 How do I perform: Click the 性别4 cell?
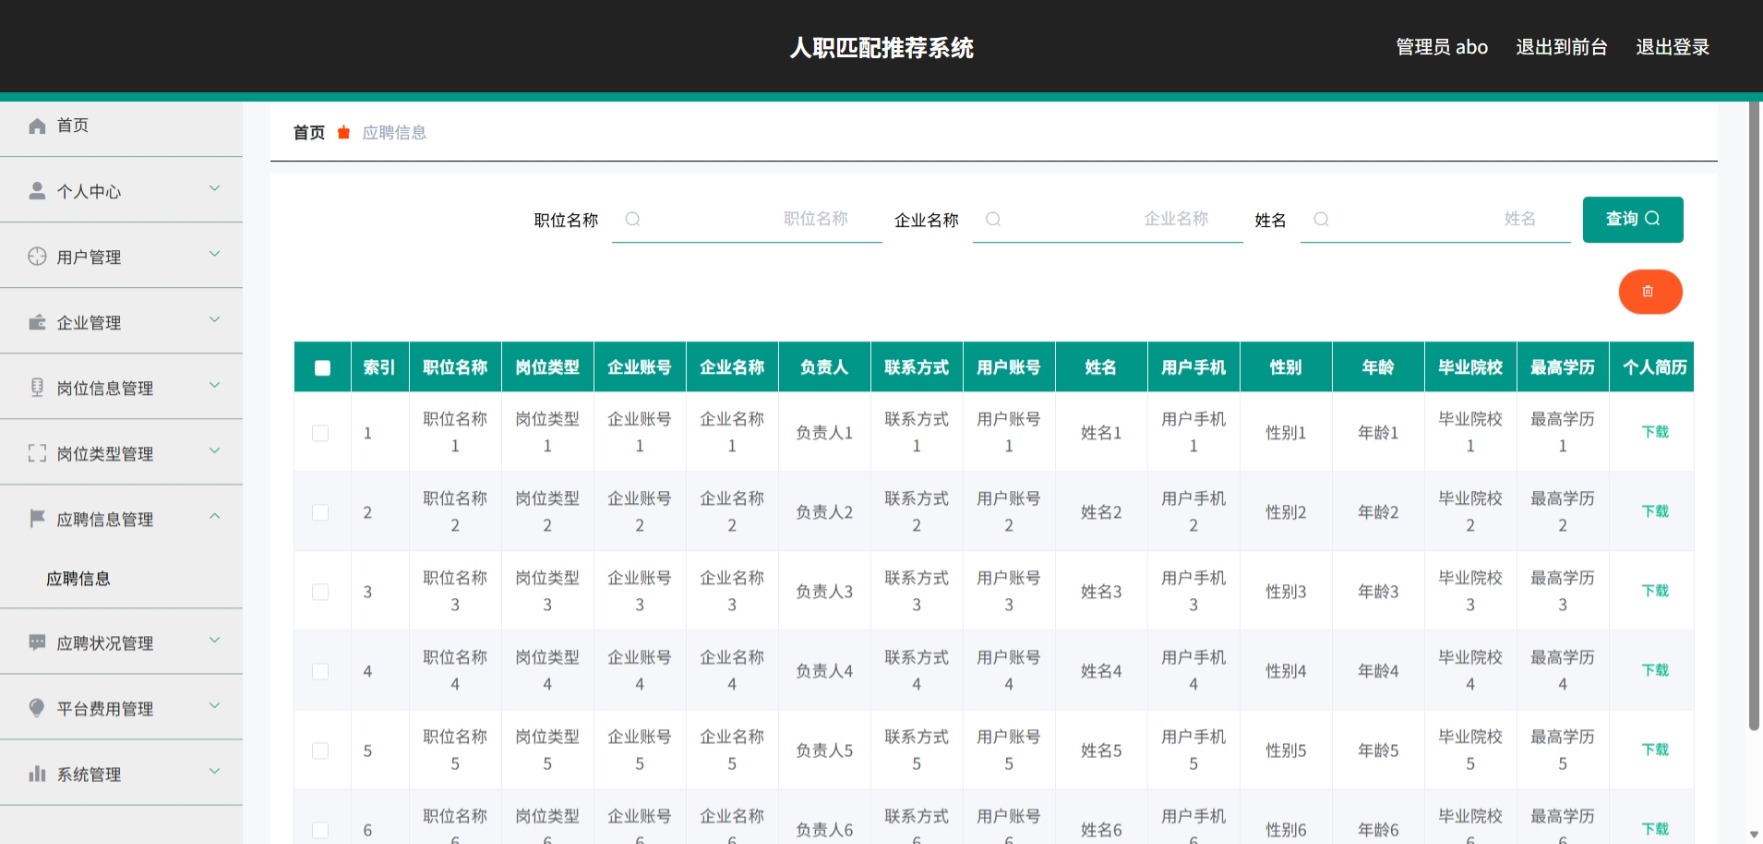(1285, 671)
